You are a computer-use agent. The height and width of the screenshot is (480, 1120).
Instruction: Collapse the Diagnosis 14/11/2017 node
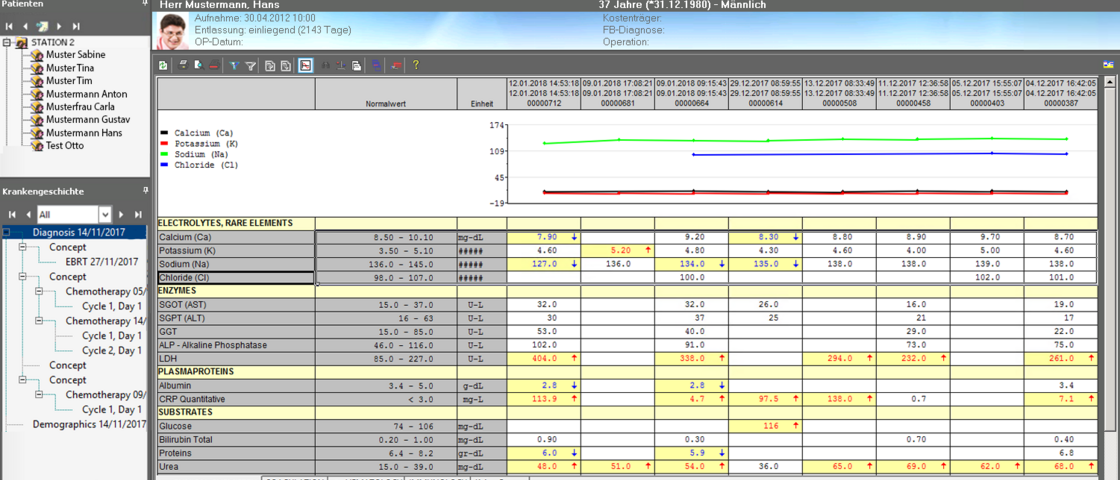[x=6, y=232]
